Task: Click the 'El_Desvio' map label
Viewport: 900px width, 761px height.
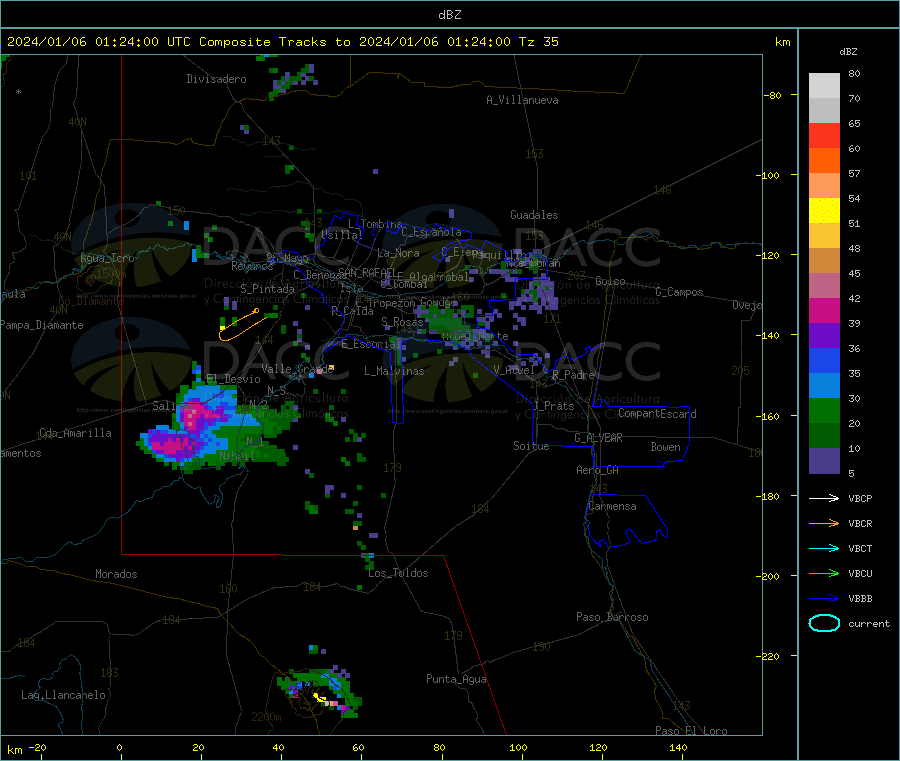Action: pyautogui.click(x=233, y=379)
